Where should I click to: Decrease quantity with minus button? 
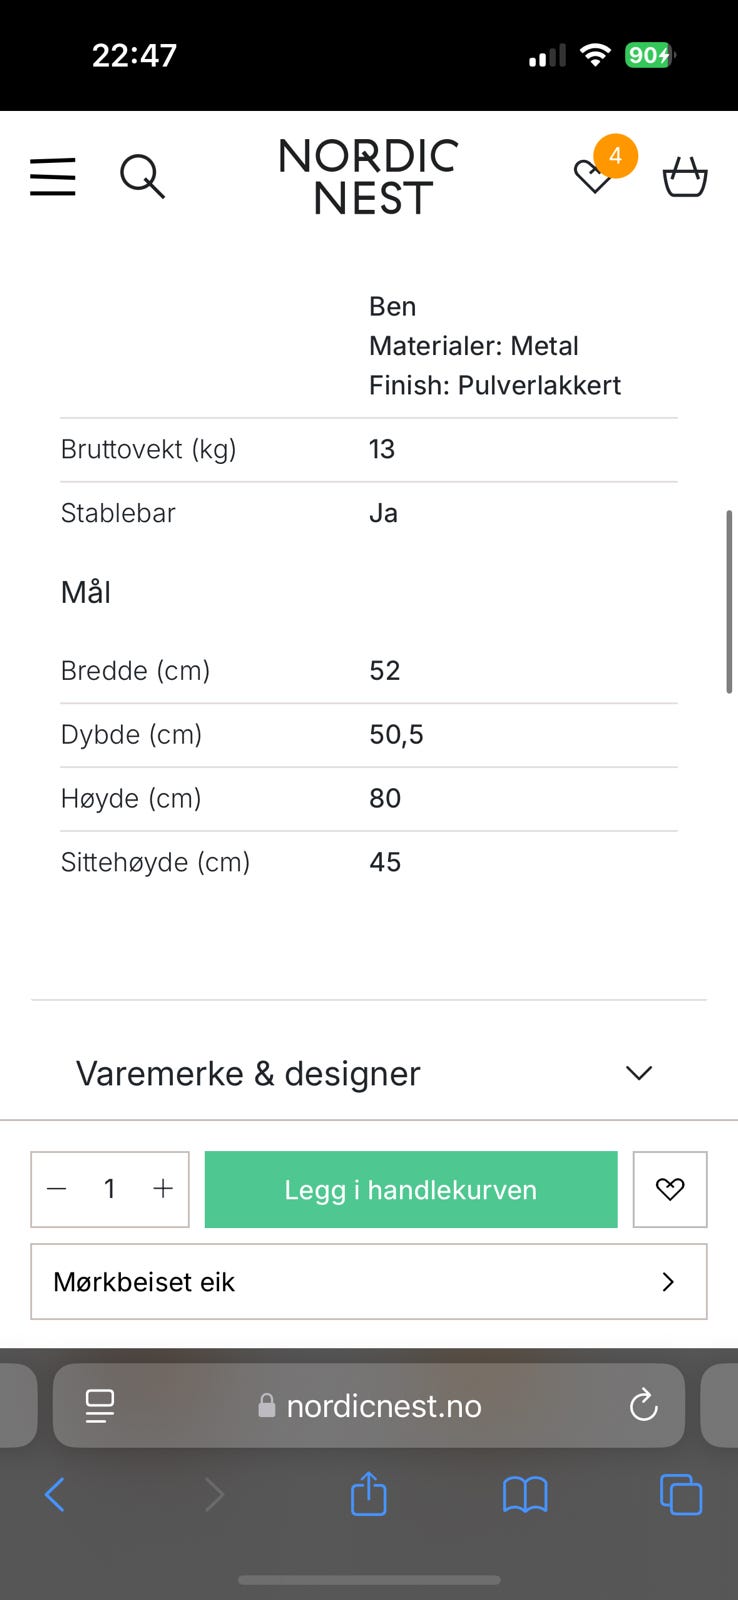57,1189
